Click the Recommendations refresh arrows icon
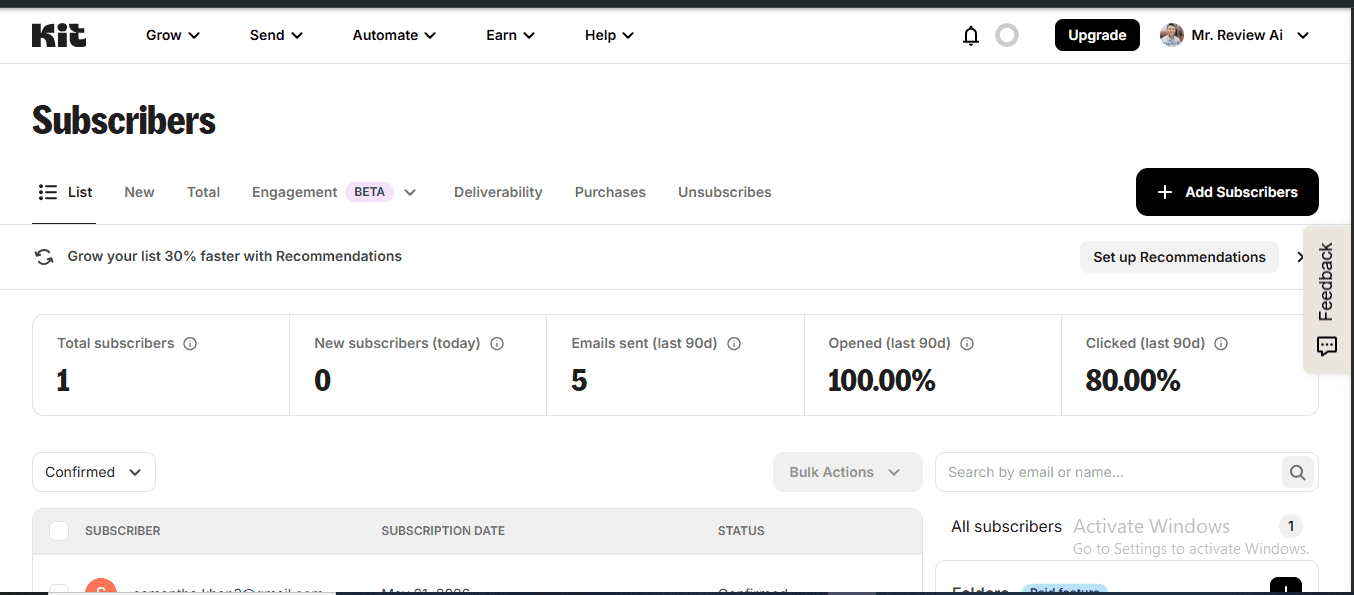Screen dimensions: 1354x595 (44, 257)
